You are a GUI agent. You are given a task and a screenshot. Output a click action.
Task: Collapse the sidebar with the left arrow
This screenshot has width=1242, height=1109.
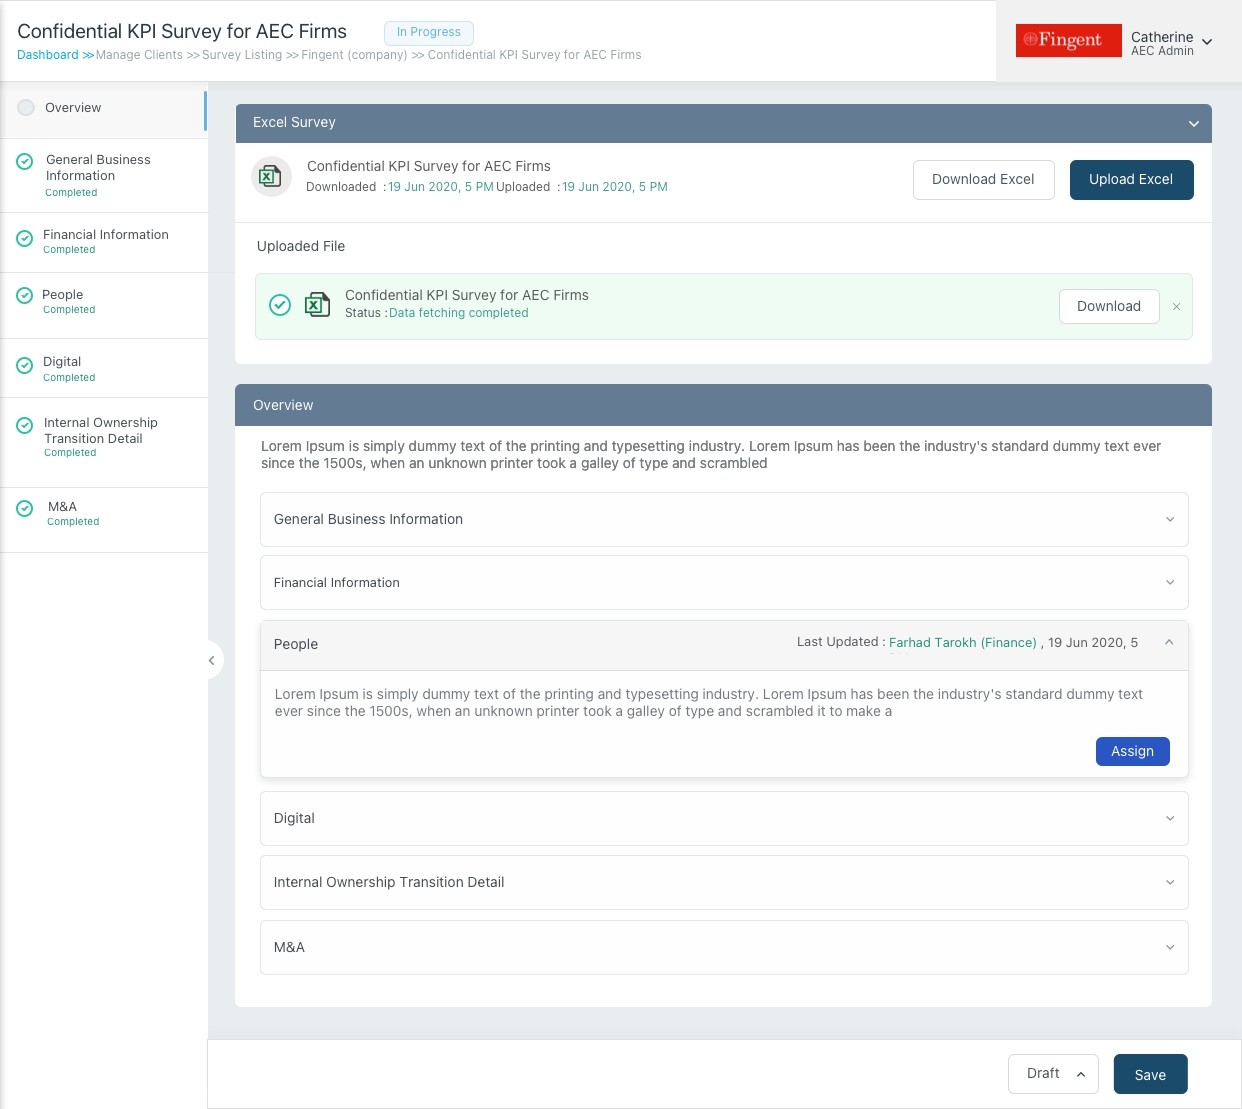(x=211, y=660)
